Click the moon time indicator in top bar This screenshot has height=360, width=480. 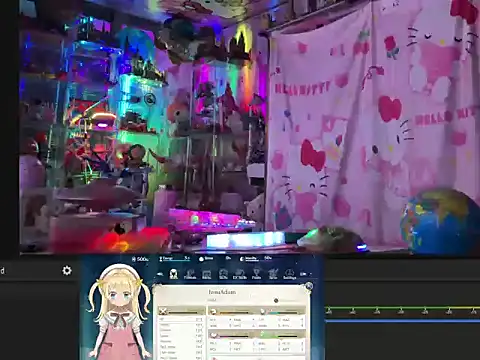point(255,259)
